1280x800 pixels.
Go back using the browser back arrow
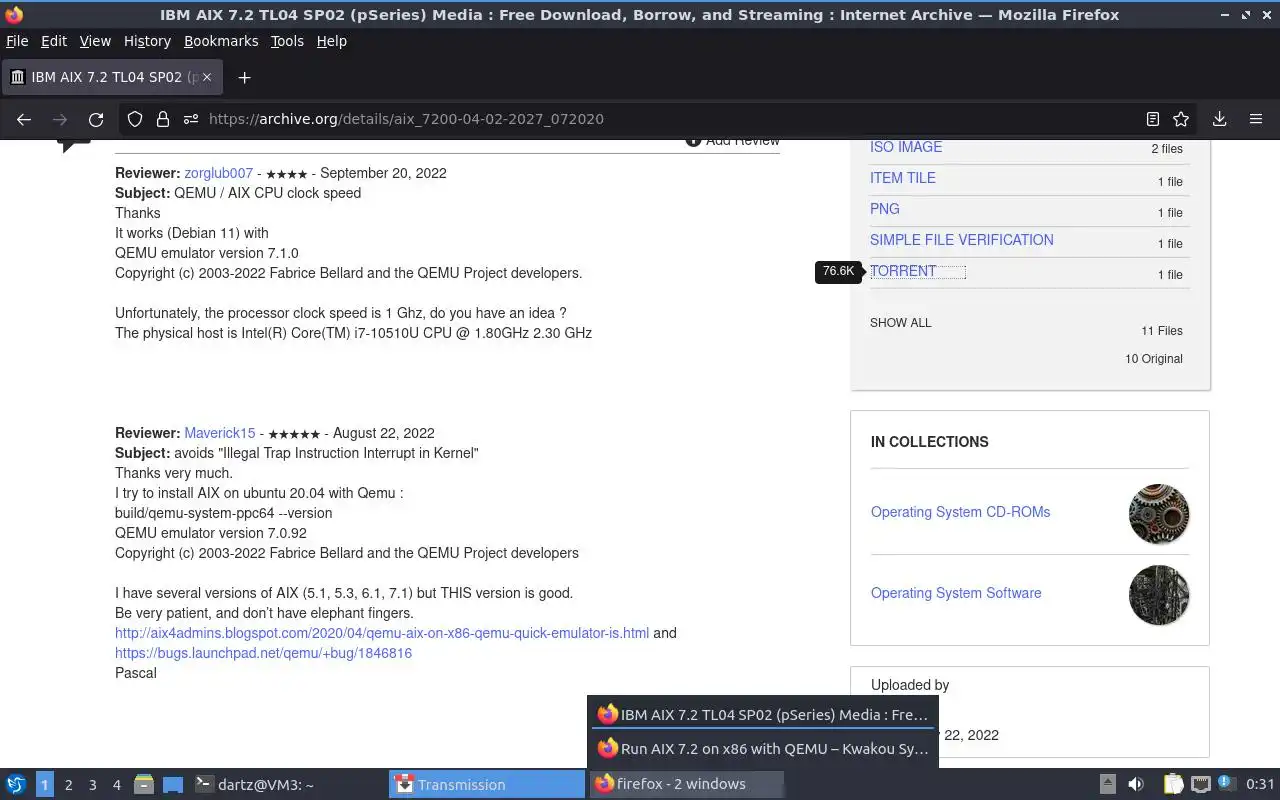[24, 119]
